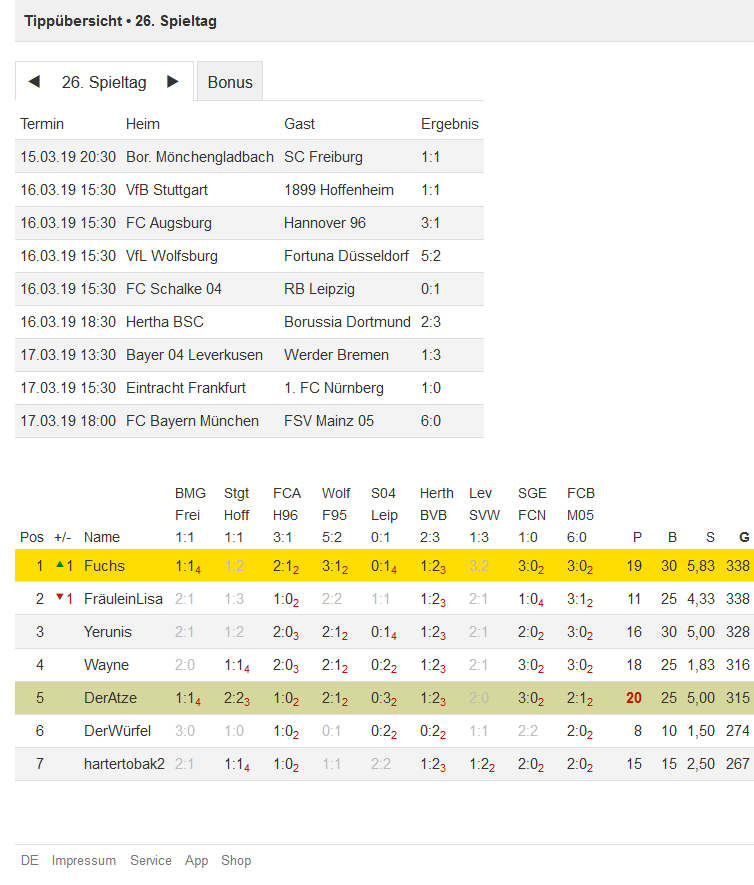Select Yerunis in the ranking list

pyautogui.click(x=108, y=632)
